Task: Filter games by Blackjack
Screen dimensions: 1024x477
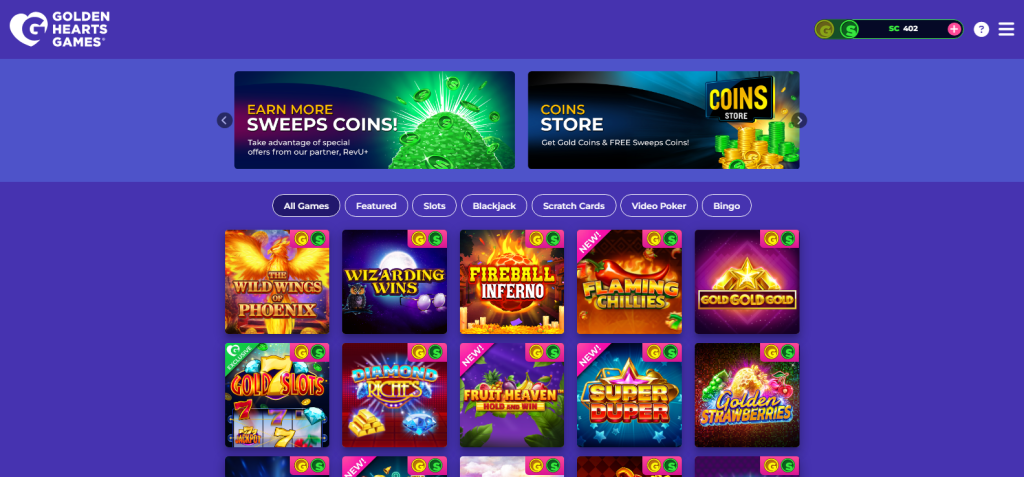Action: (494, 206)
